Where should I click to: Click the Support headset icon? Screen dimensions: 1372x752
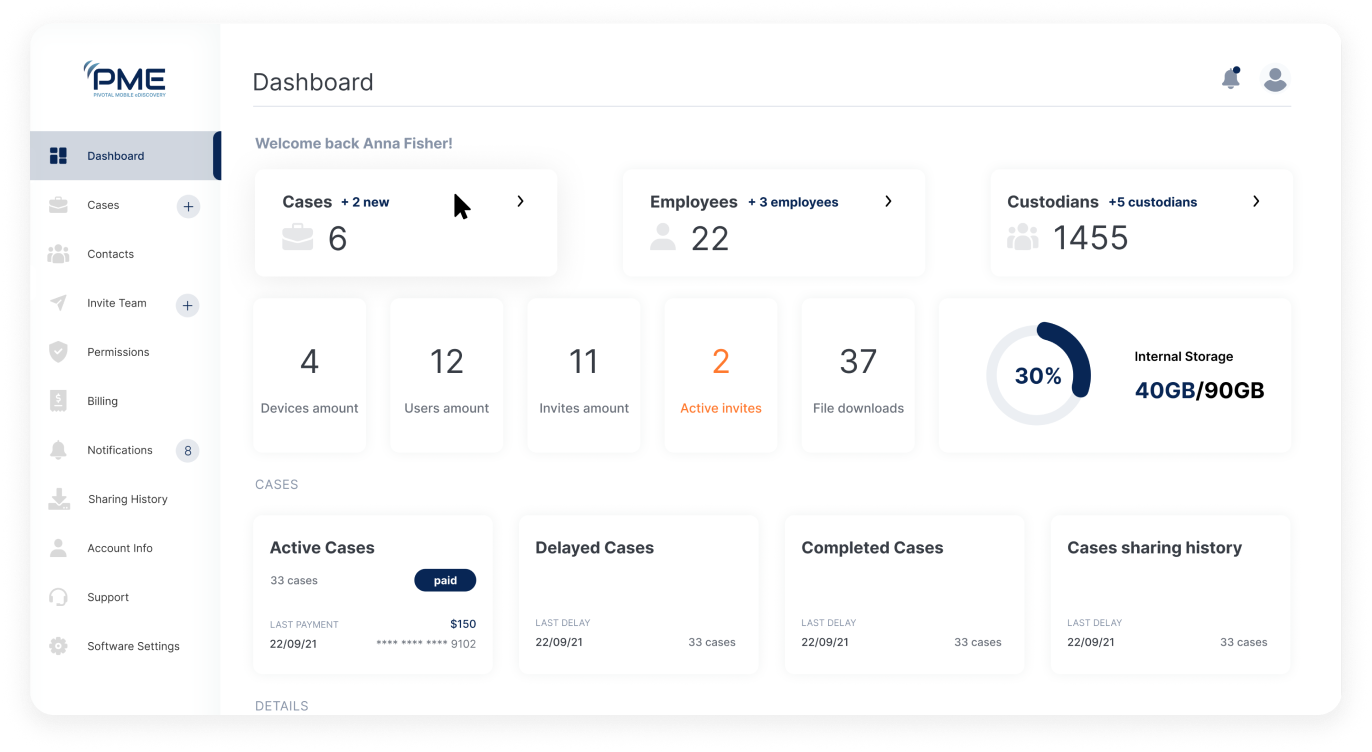(58, 597)
